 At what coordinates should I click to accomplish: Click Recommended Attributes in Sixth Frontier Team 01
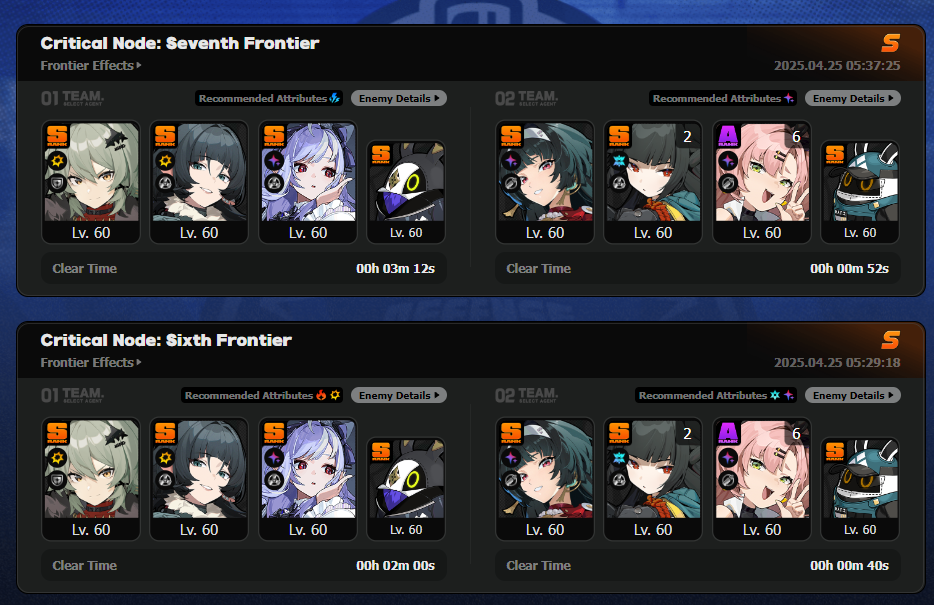coord(249,395)
